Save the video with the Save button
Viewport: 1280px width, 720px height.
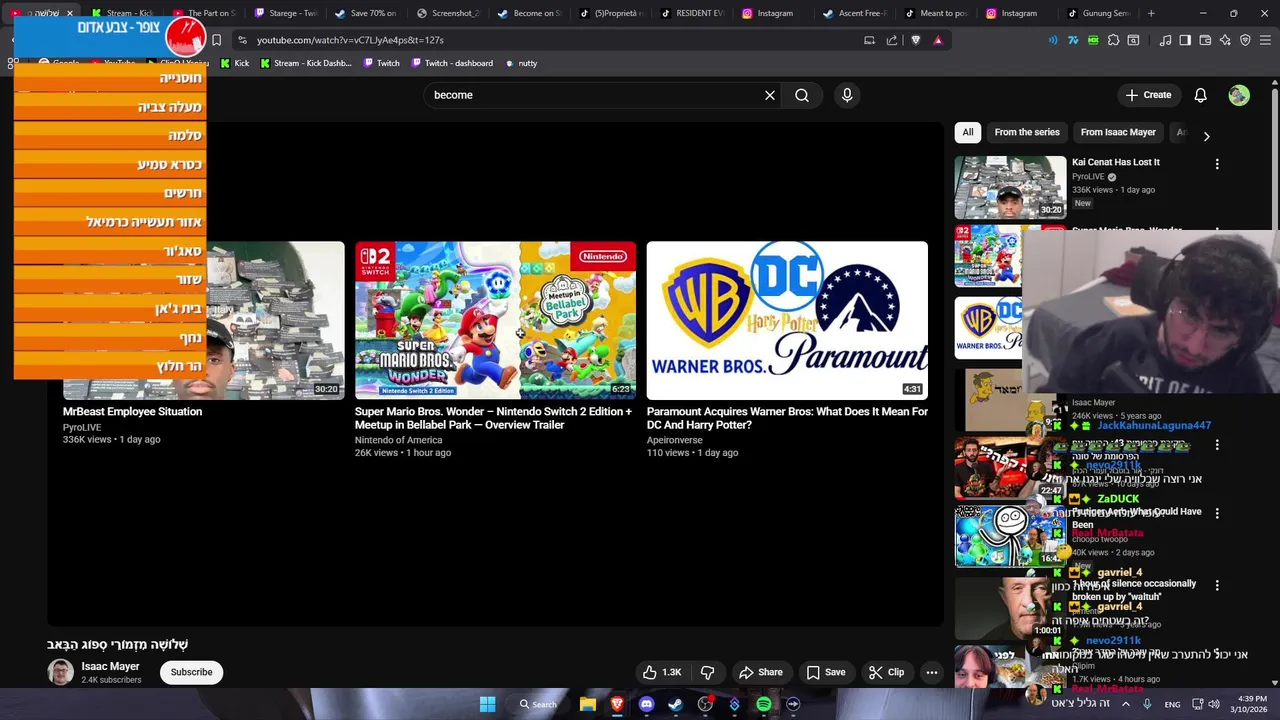(826, 672)
